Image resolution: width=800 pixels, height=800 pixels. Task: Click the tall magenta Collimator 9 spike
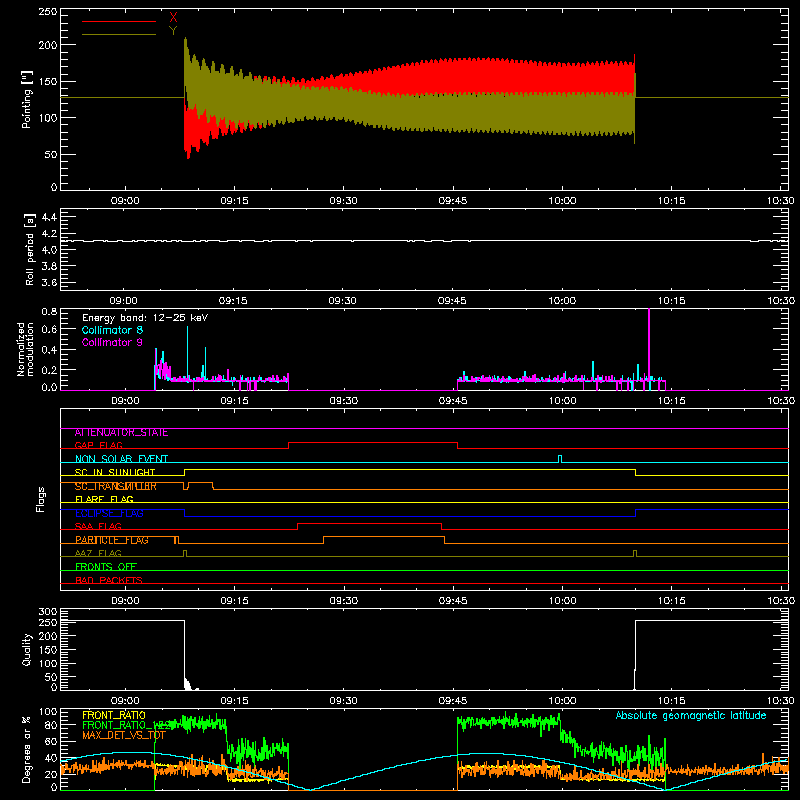point(649,349)
